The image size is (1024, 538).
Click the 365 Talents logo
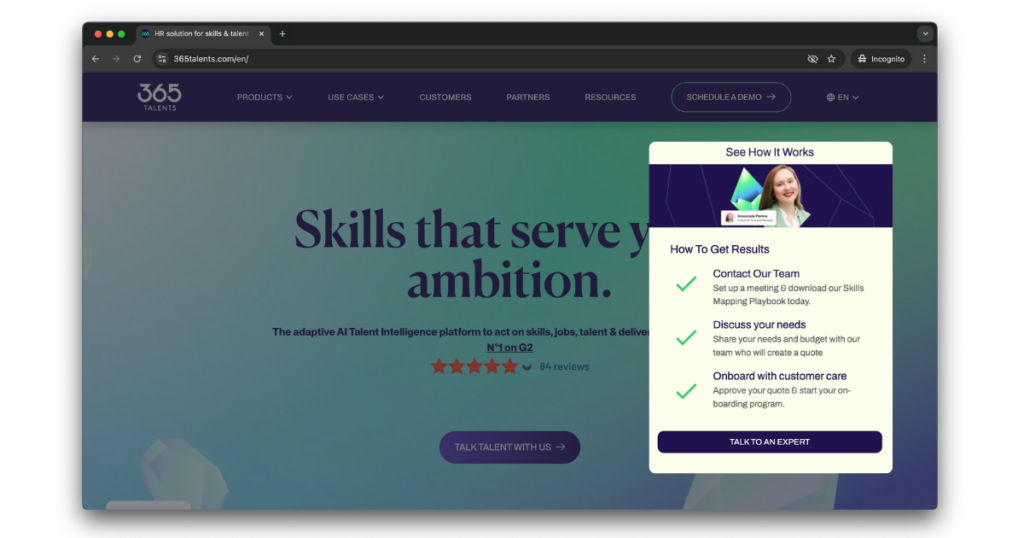coord(159,97)
